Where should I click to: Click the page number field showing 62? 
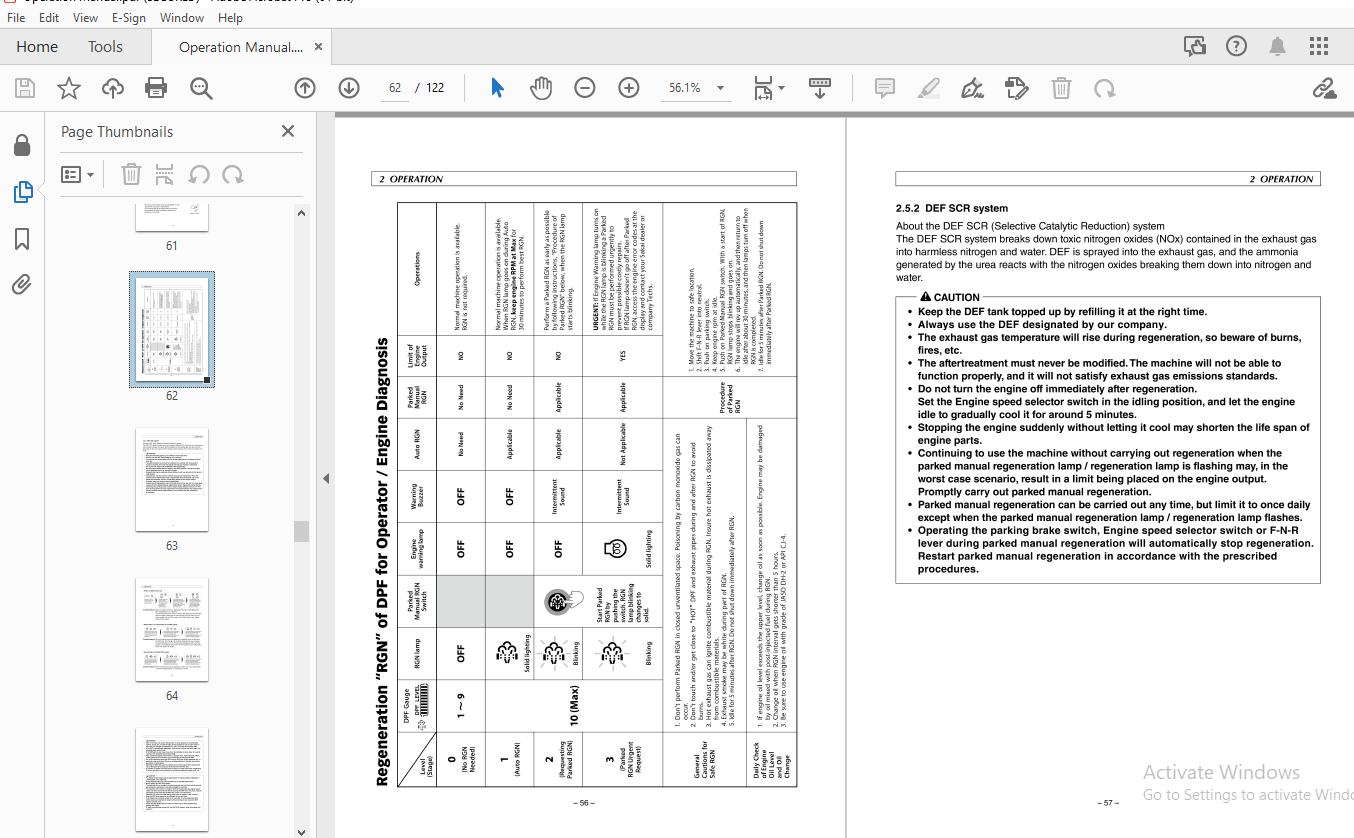(395, 88)
